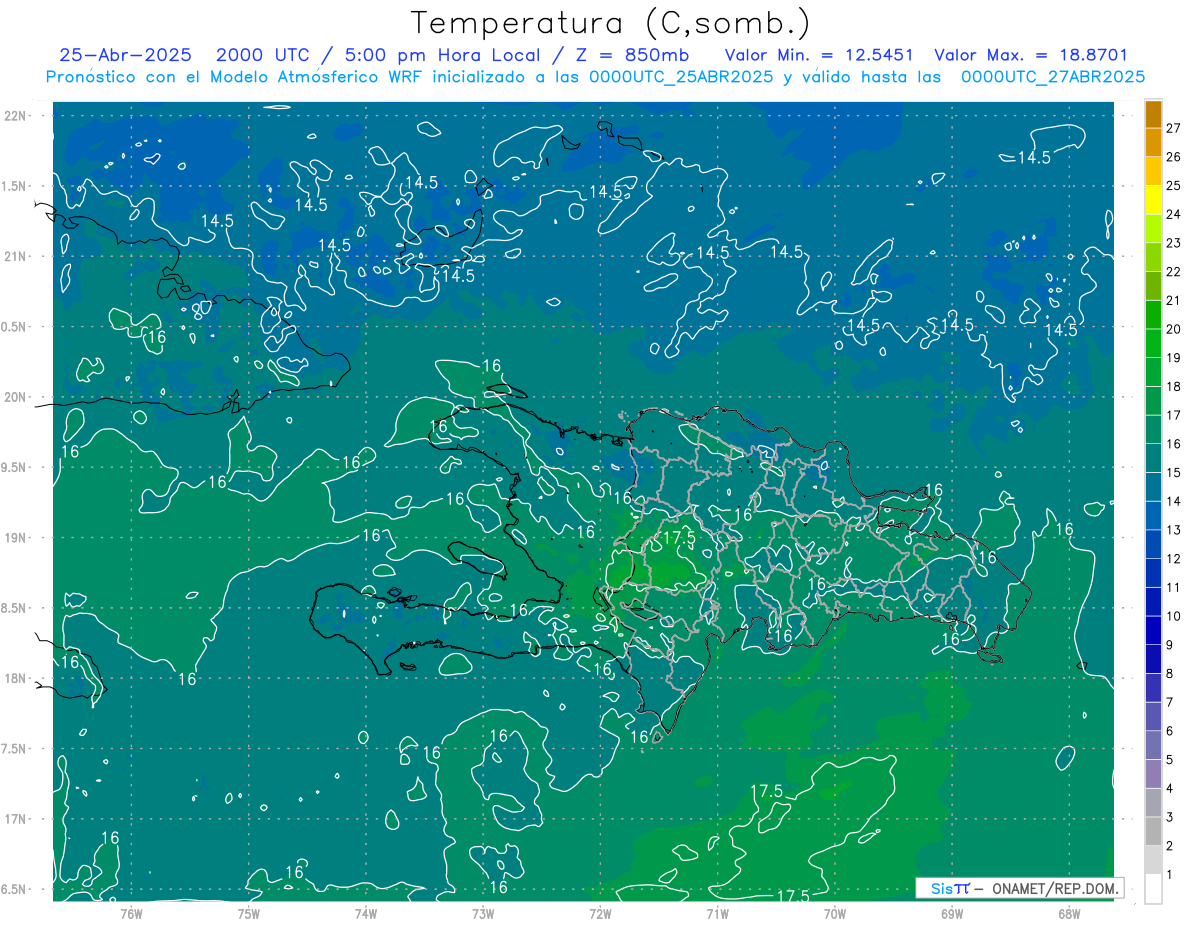The width and height of the screenshot is (1200, 927).
Task: Click the '69W' longitude axis label
Action: [x=952, y=913]
